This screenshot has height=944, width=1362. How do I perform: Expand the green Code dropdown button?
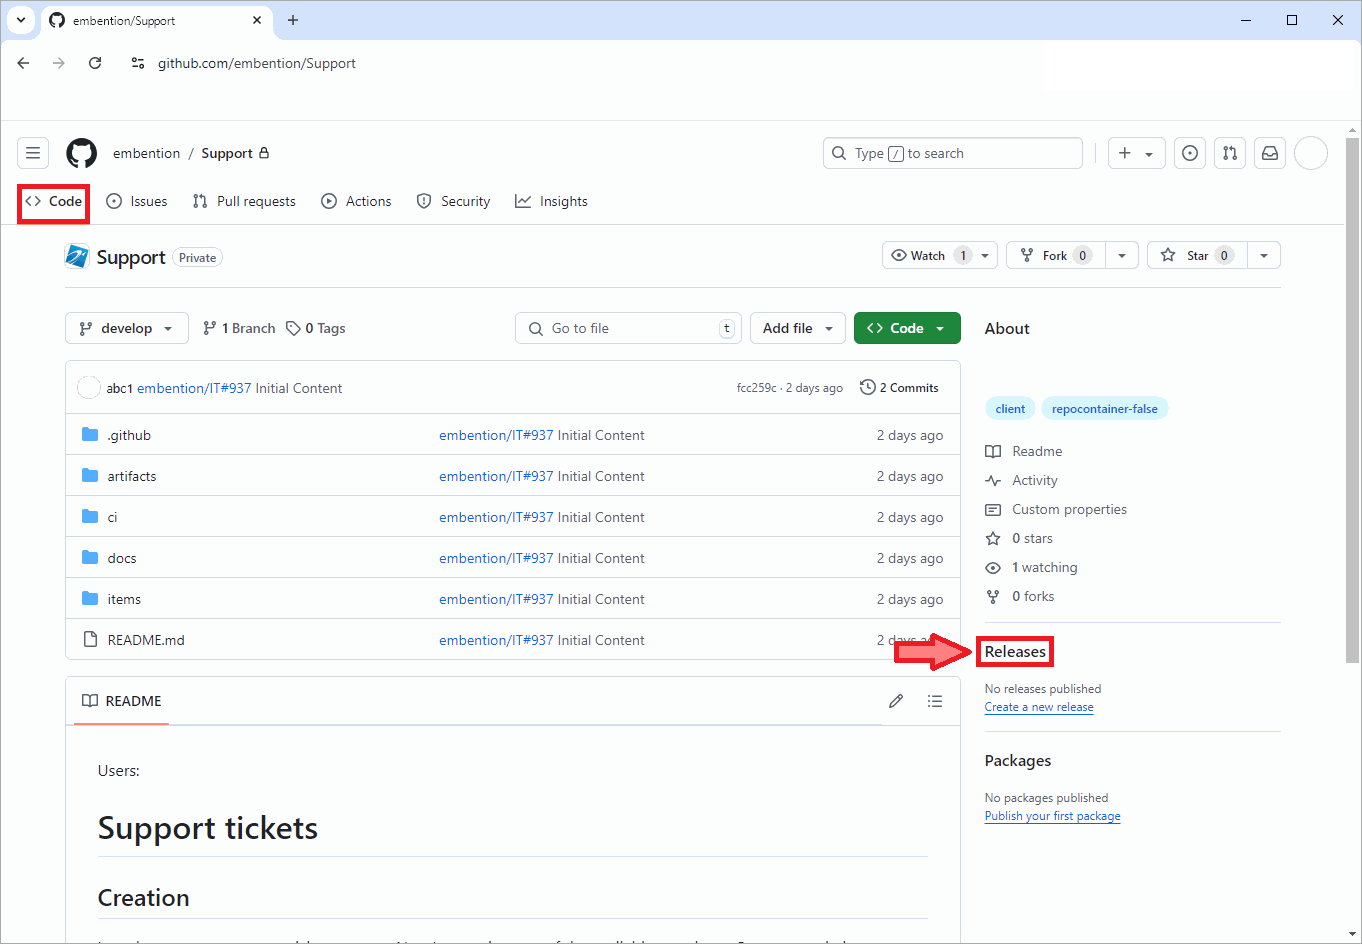[907, 328]
